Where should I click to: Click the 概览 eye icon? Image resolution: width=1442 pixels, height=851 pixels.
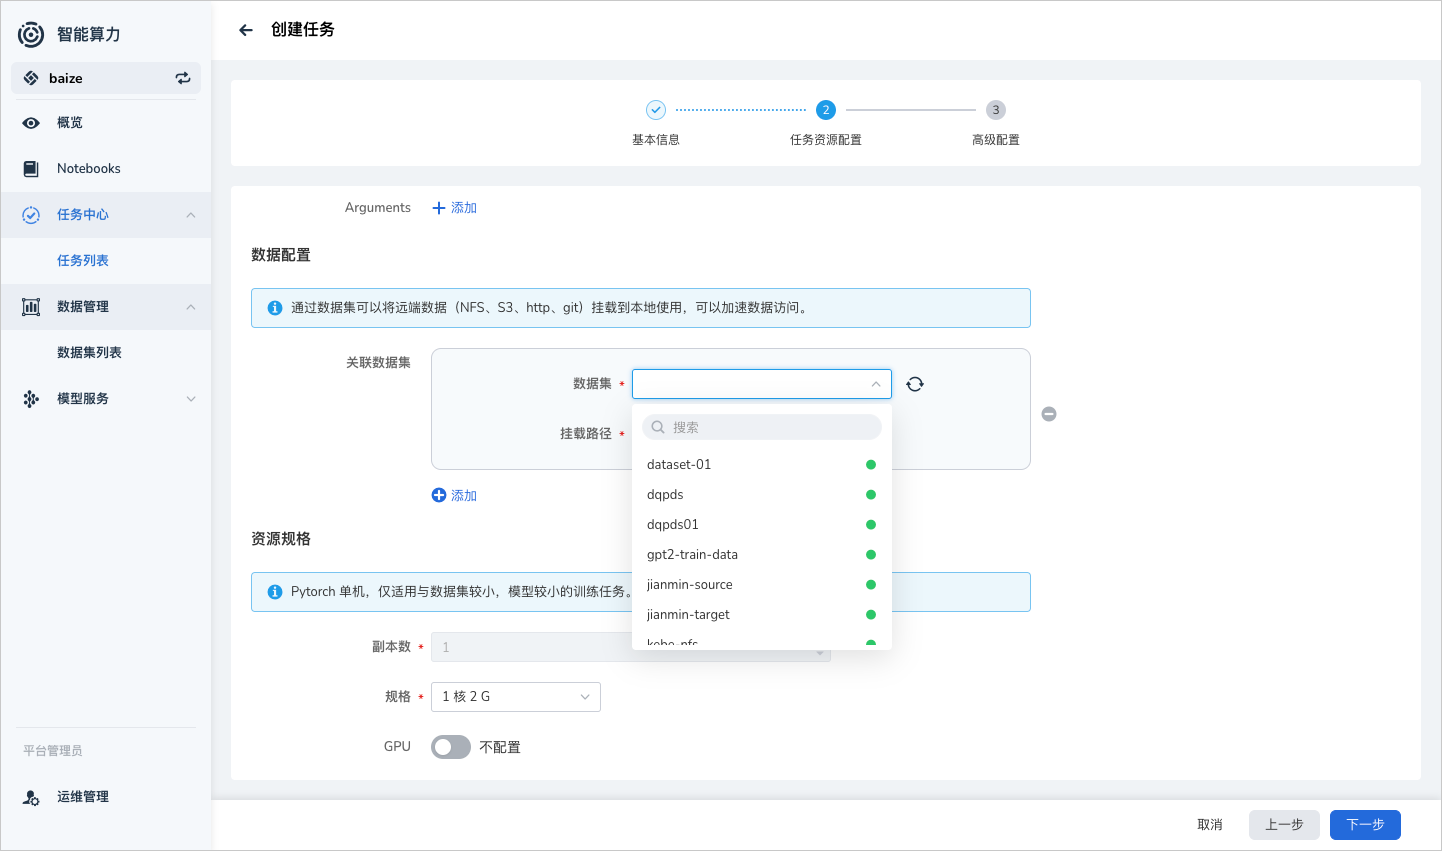click(x=31, y=123)
